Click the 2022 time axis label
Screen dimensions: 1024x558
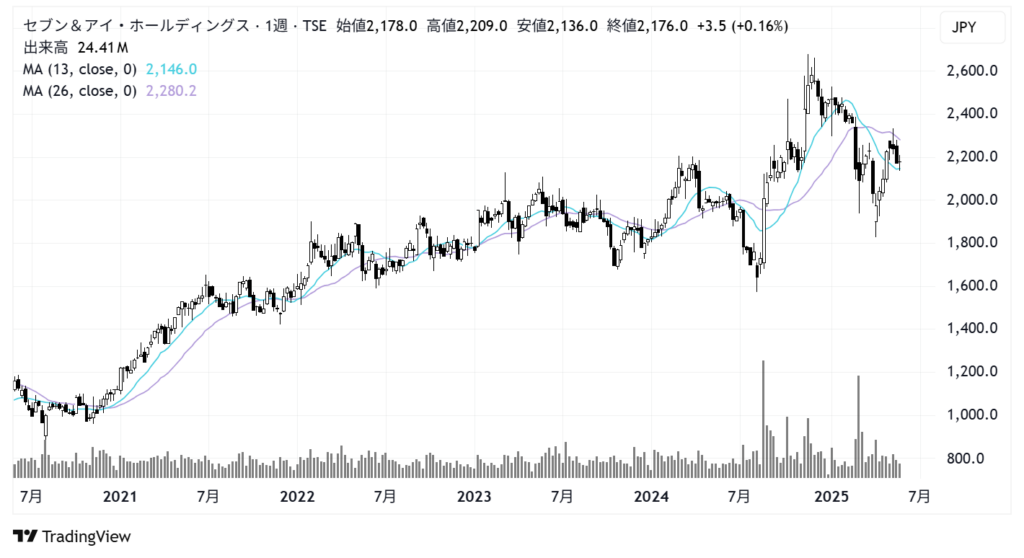(297, 497)
